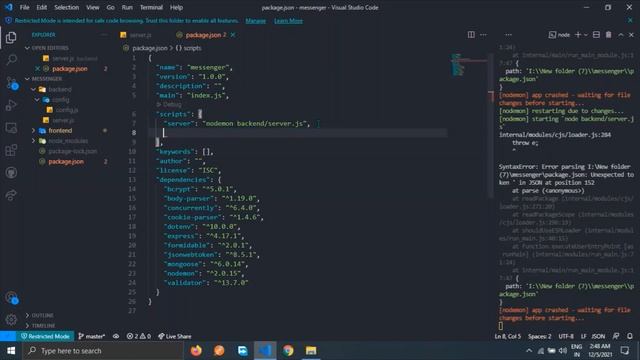Click the Manage link in banner
The height and width of the screenshot is (360, 640).
256,20
